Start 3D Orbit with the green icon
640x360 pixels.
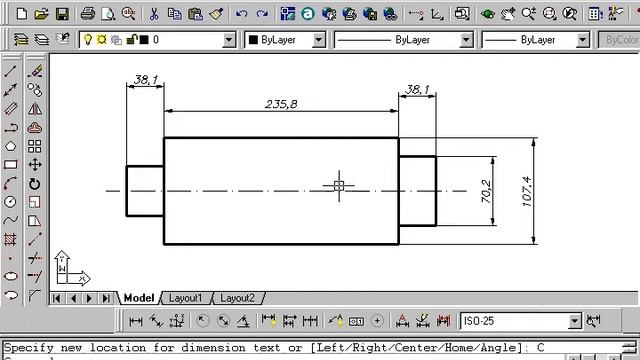coord(487,14)
